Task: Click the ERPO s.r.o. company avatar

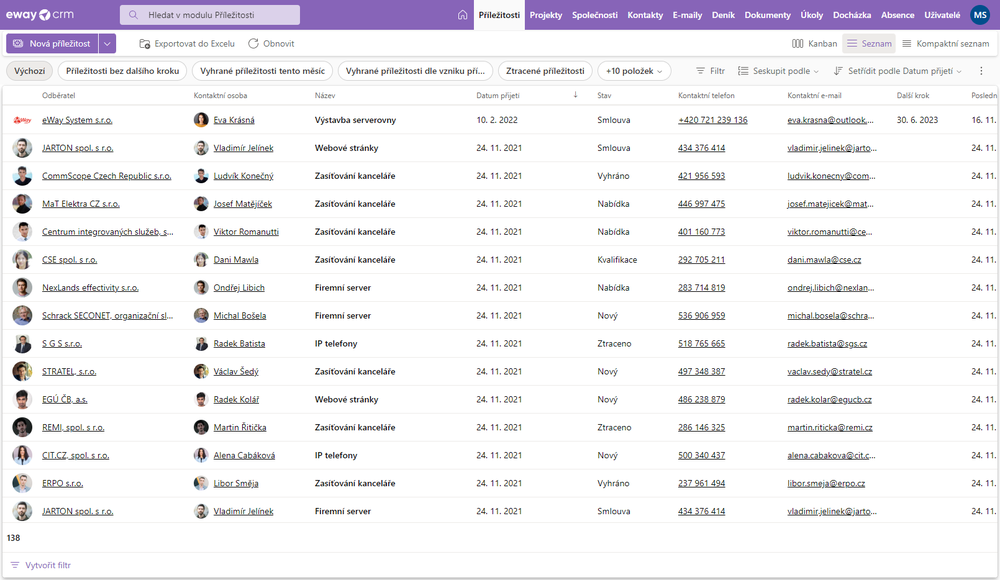Action: click(x=22, y=484)
